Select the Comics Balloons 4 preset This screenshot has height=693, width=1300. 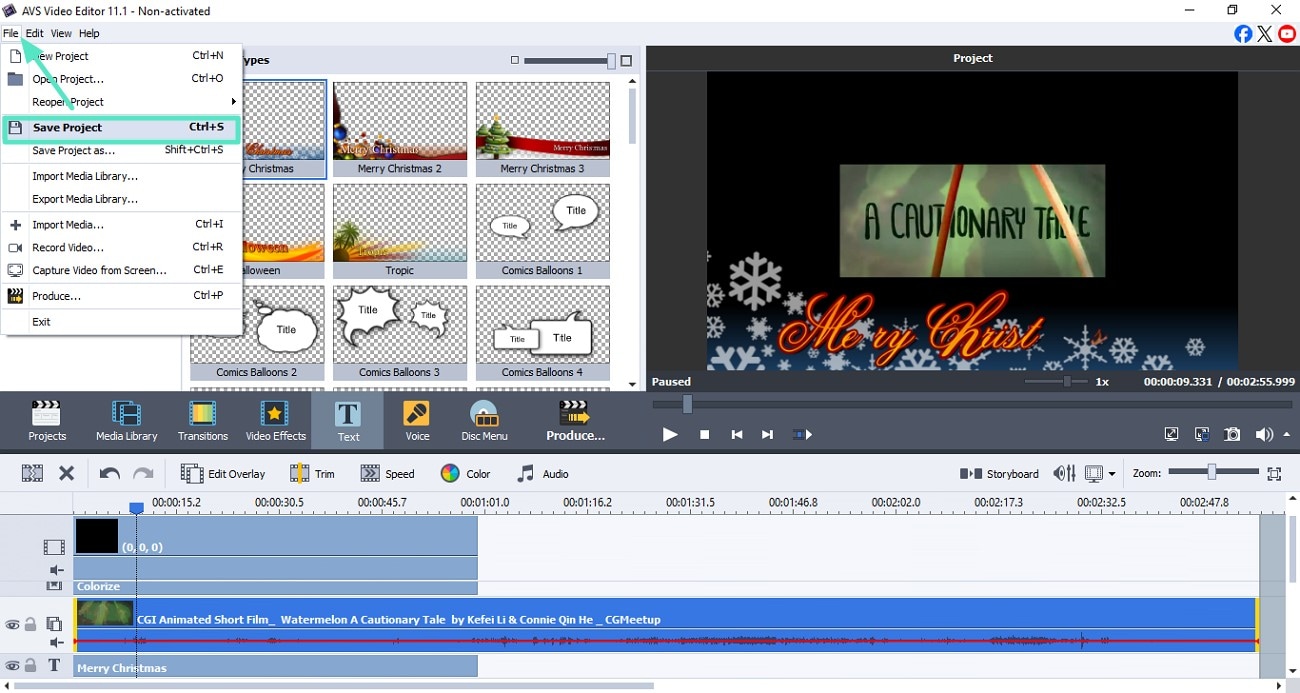click(543, 333)
